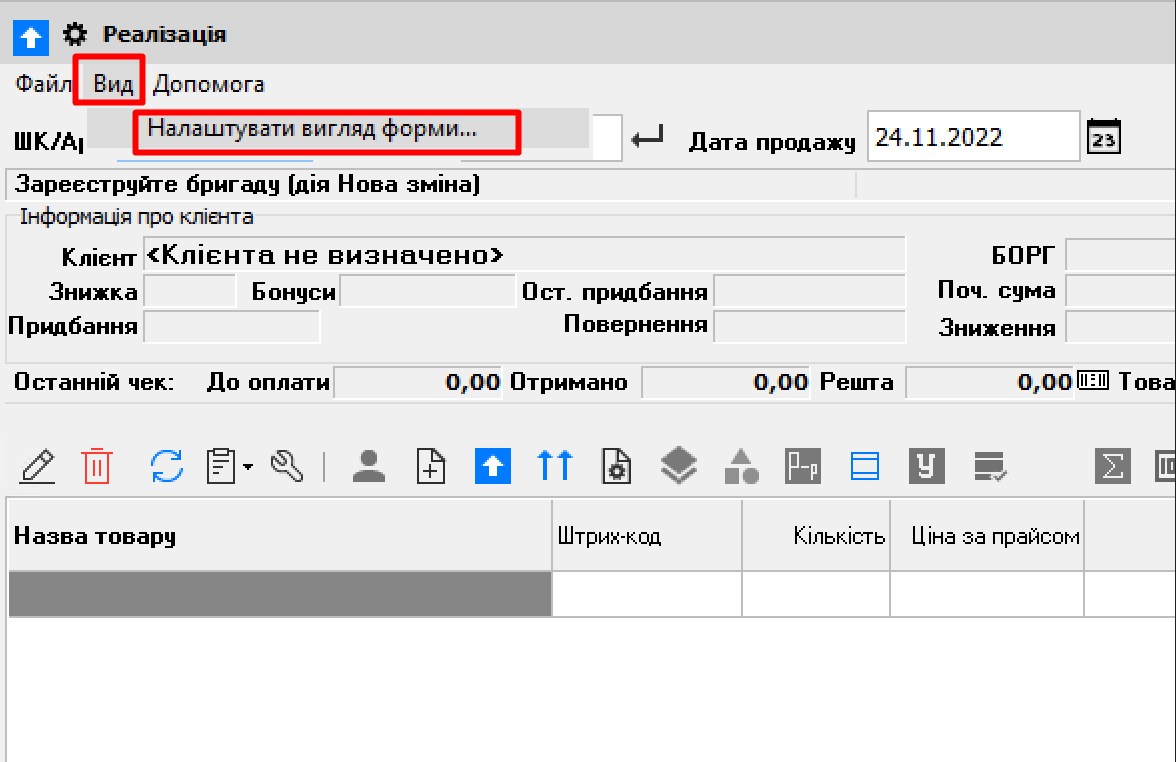
Task: Click the sum (Σ) icon on the toolbar
Action: coord(1112,465)
